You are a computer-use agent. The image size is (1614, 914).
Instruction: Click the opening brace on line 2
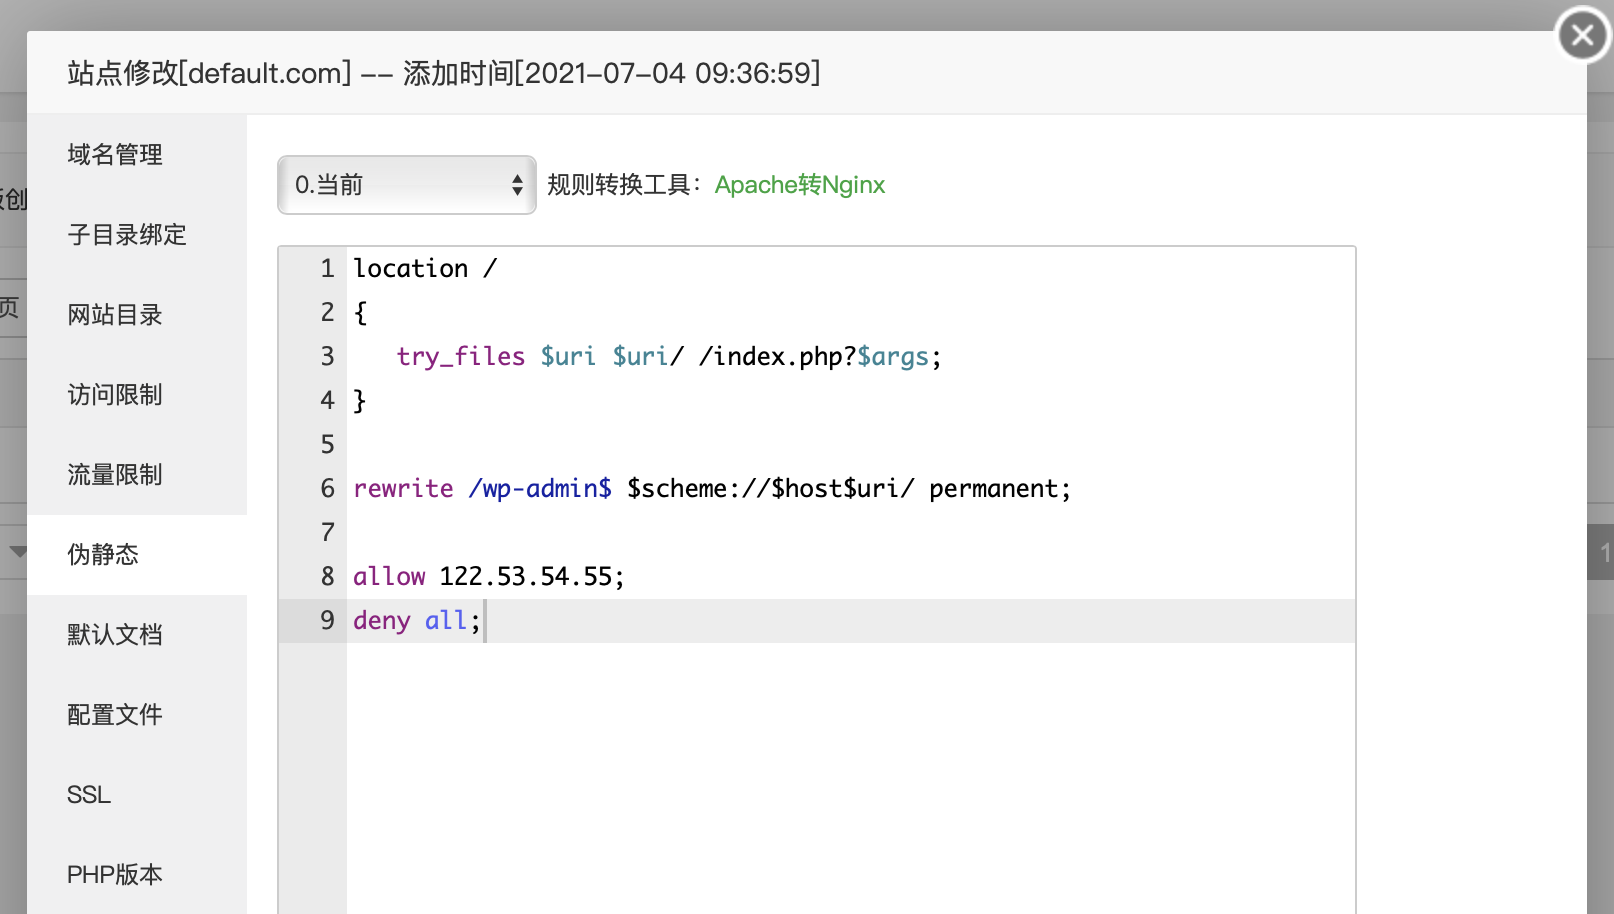(360, 313)
